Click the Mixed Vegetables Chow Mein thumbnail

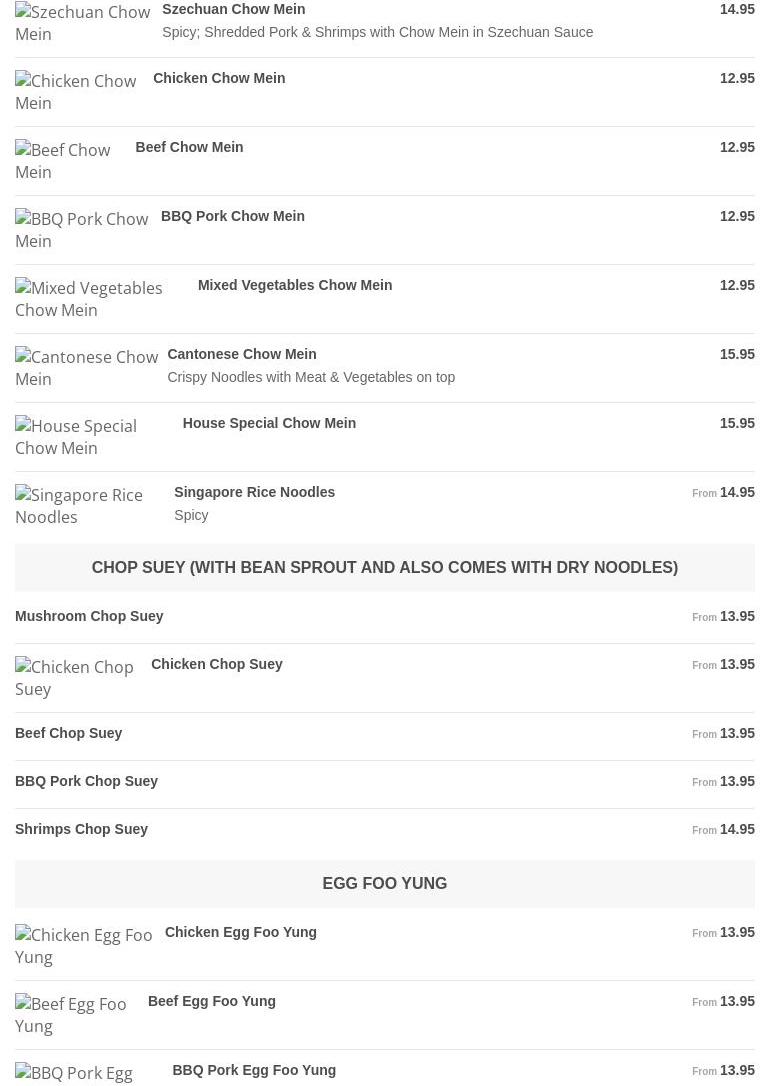coord(90,299)
